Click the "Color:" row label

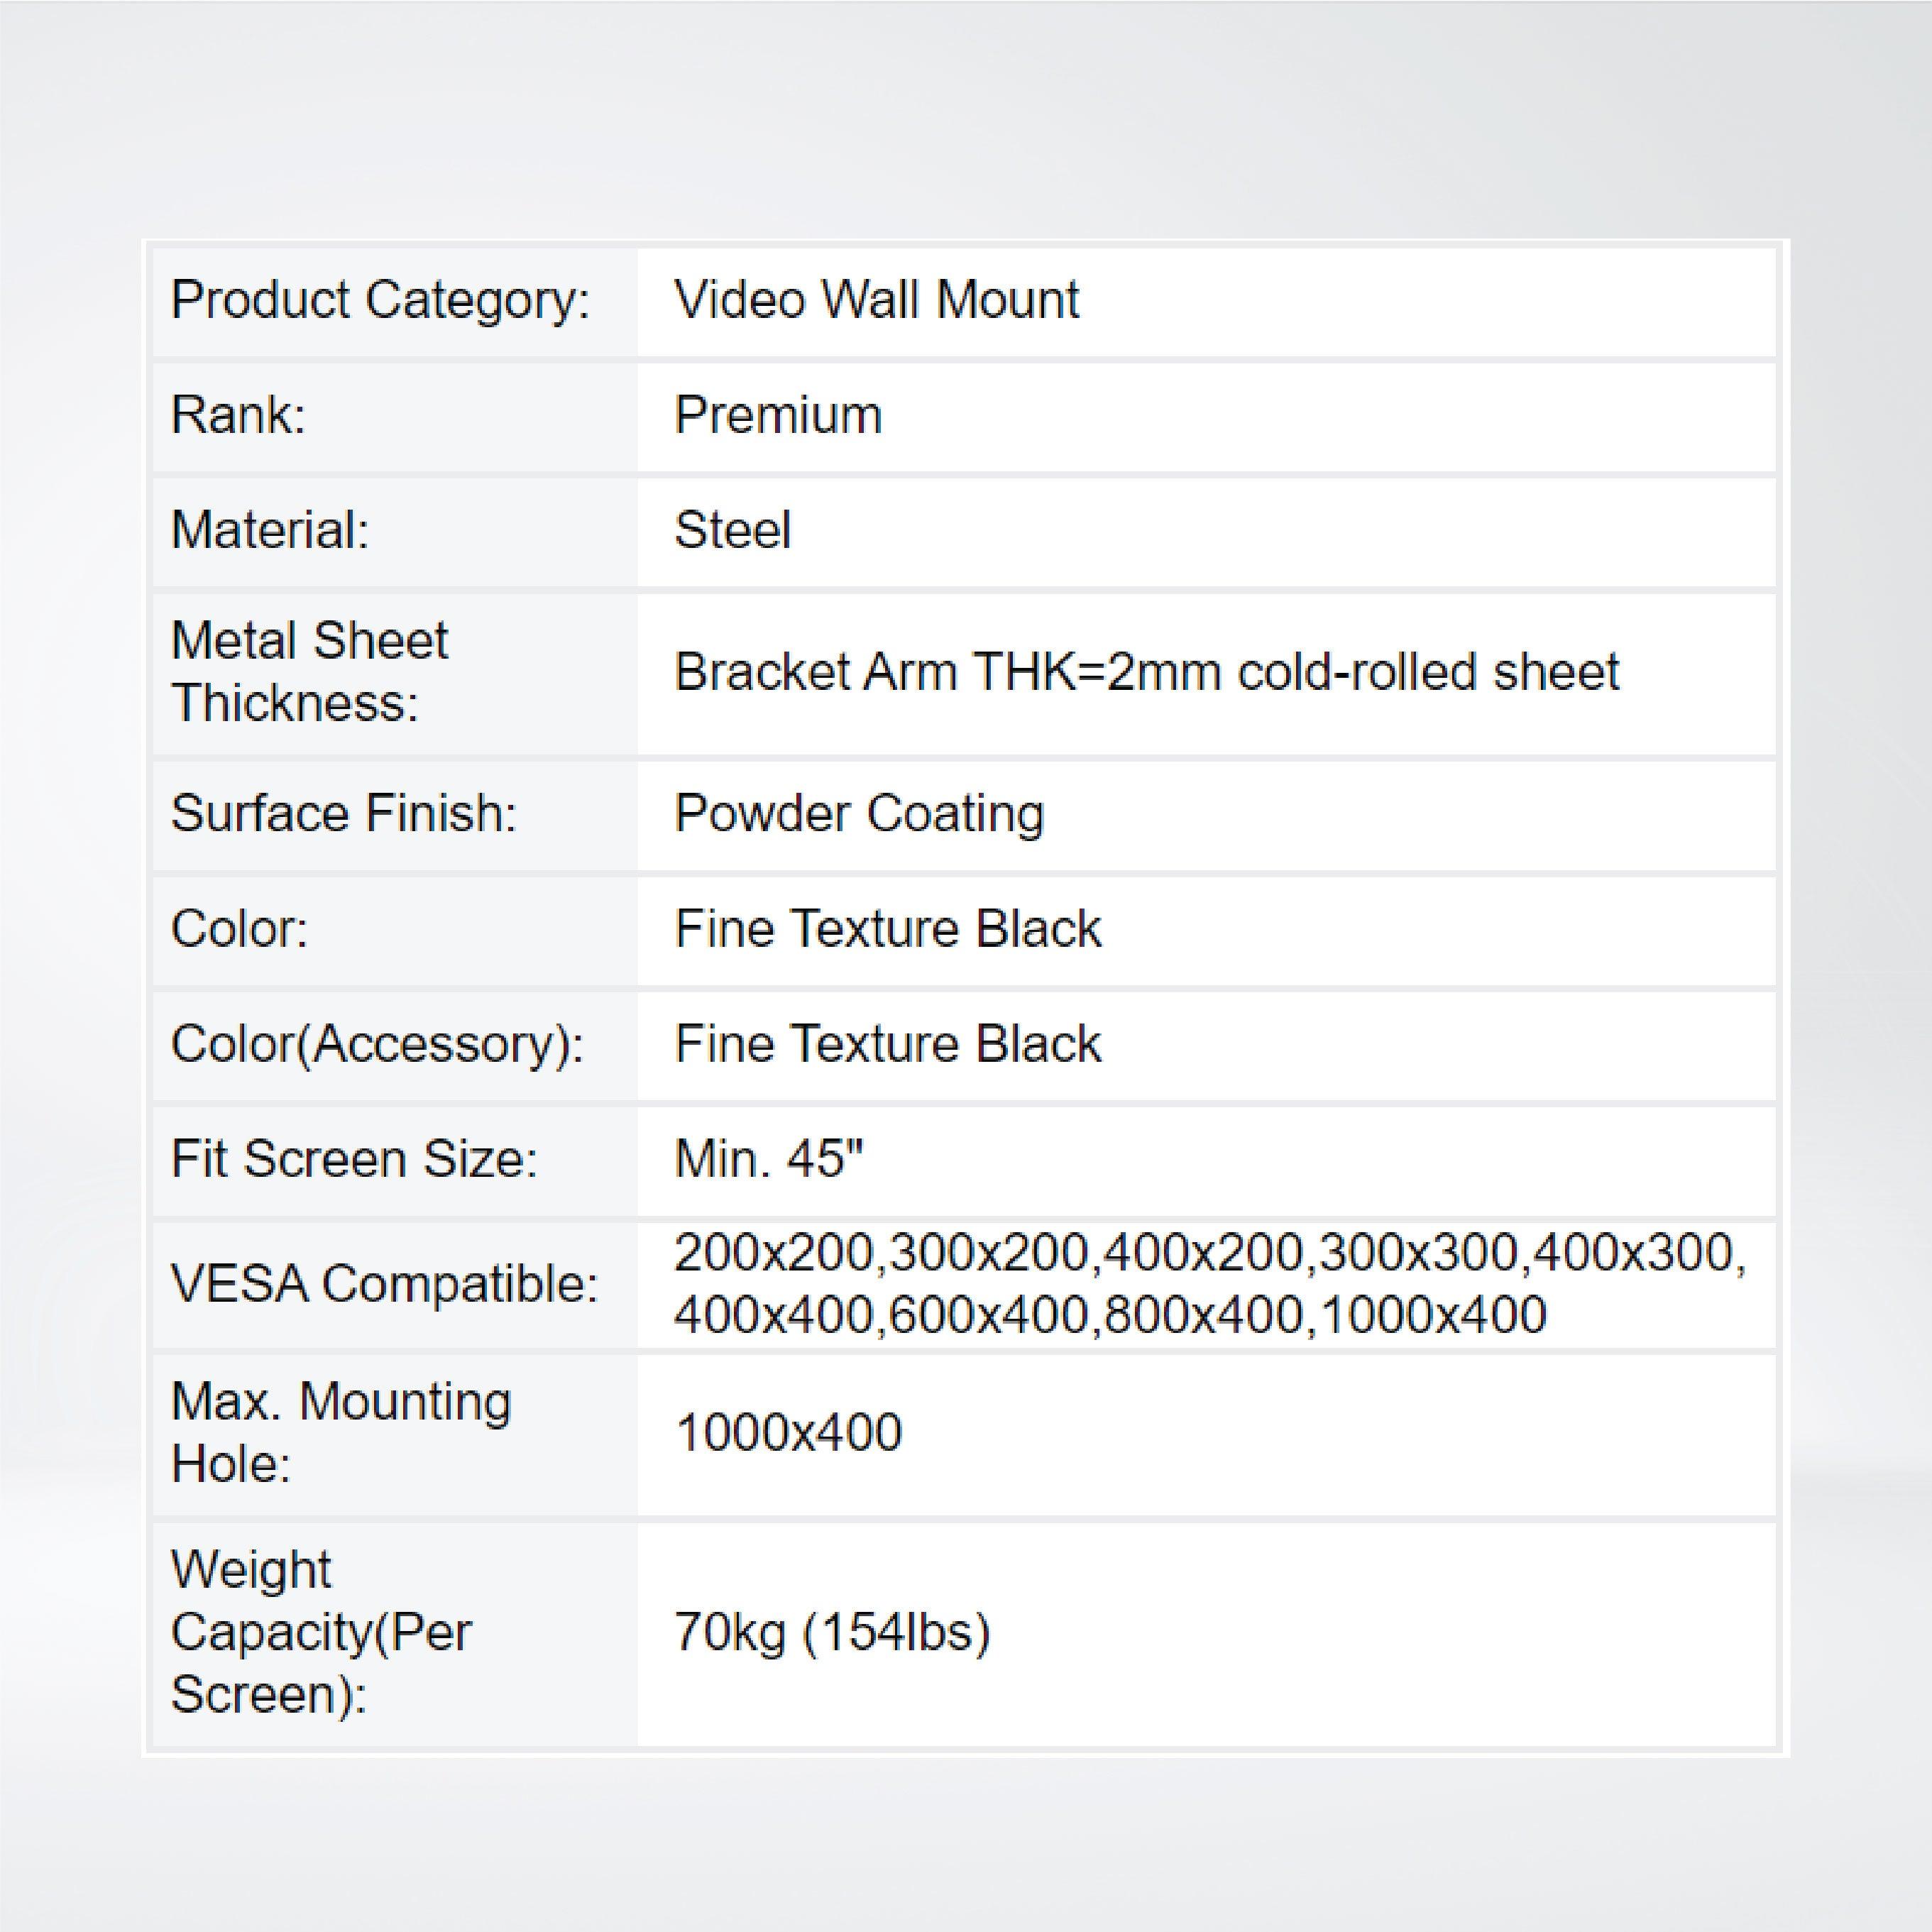tap(239, 928)
